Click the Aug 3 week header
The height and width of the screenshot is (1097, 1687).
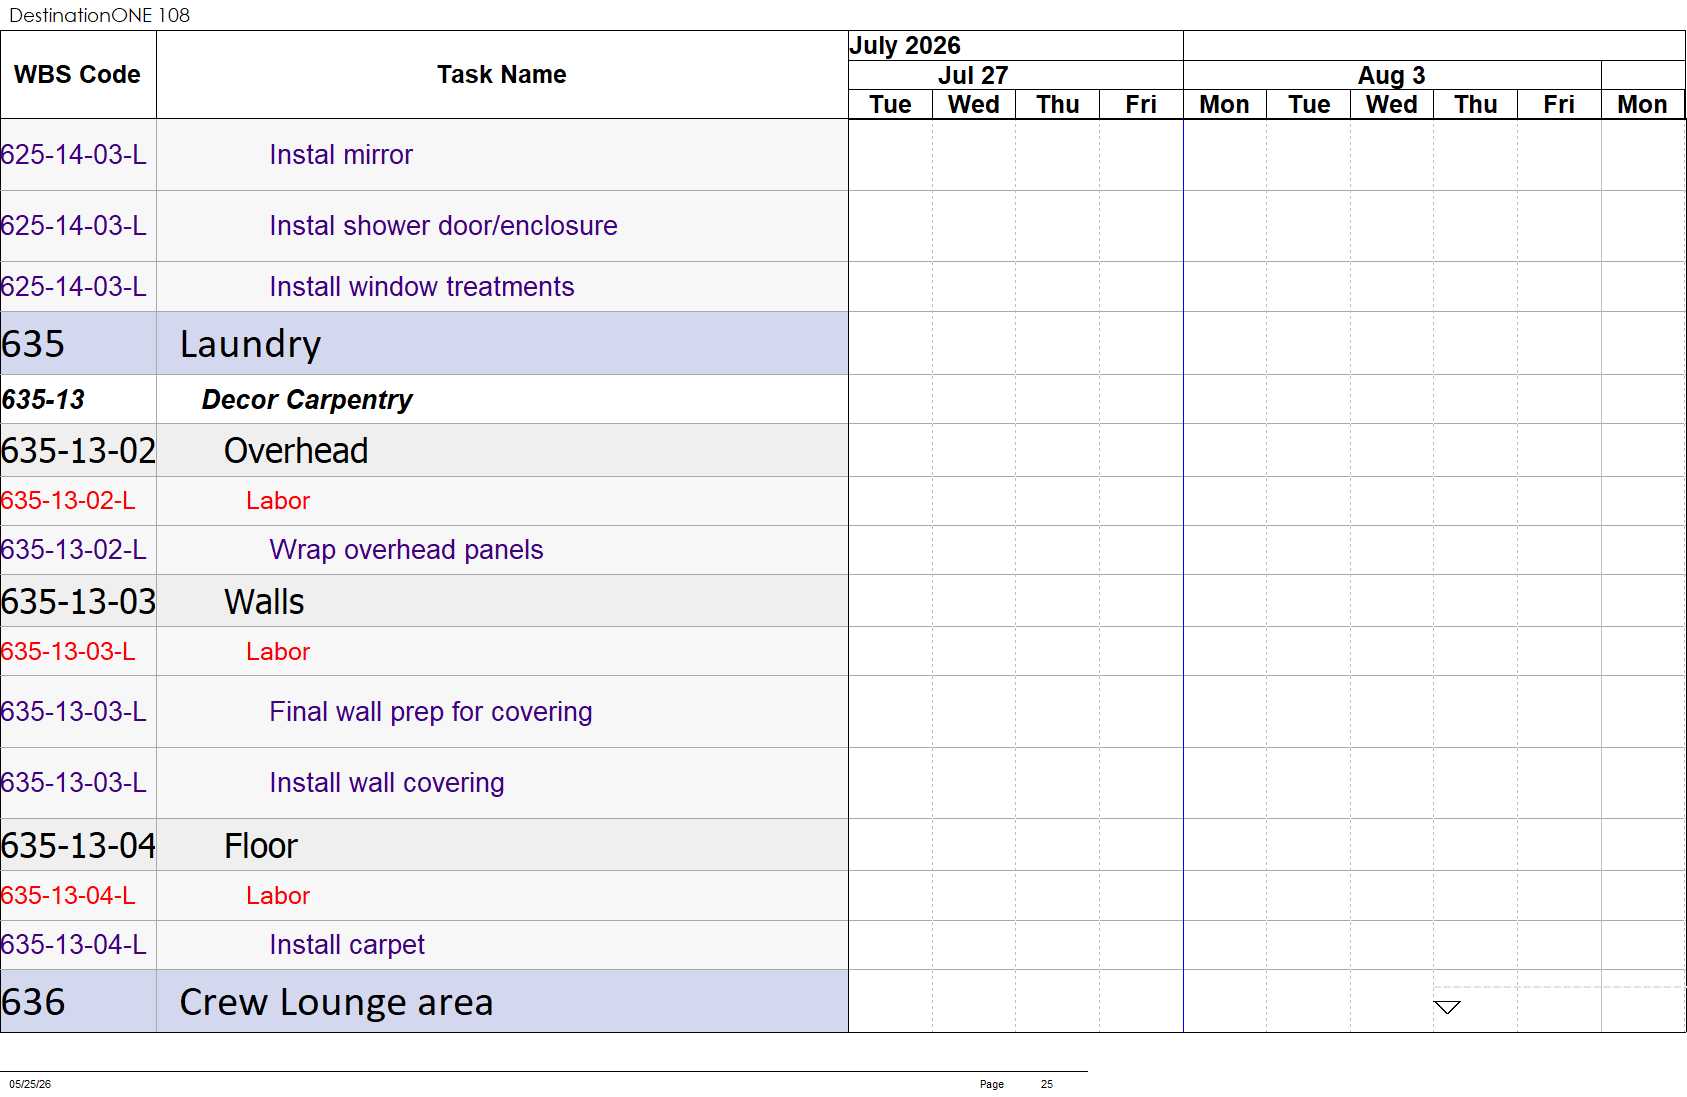coord(1392,76)
